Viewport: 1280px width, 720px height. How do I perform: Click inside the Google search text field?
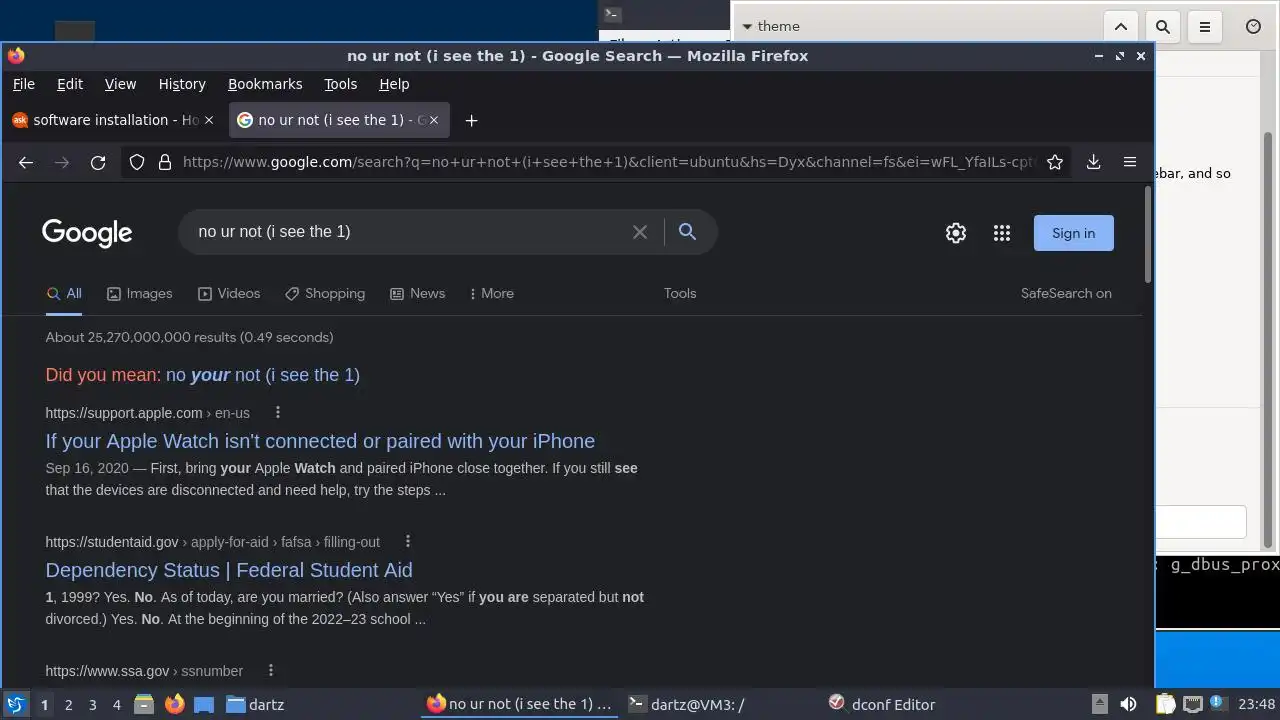pyautogui.click(x=408, y=232)
